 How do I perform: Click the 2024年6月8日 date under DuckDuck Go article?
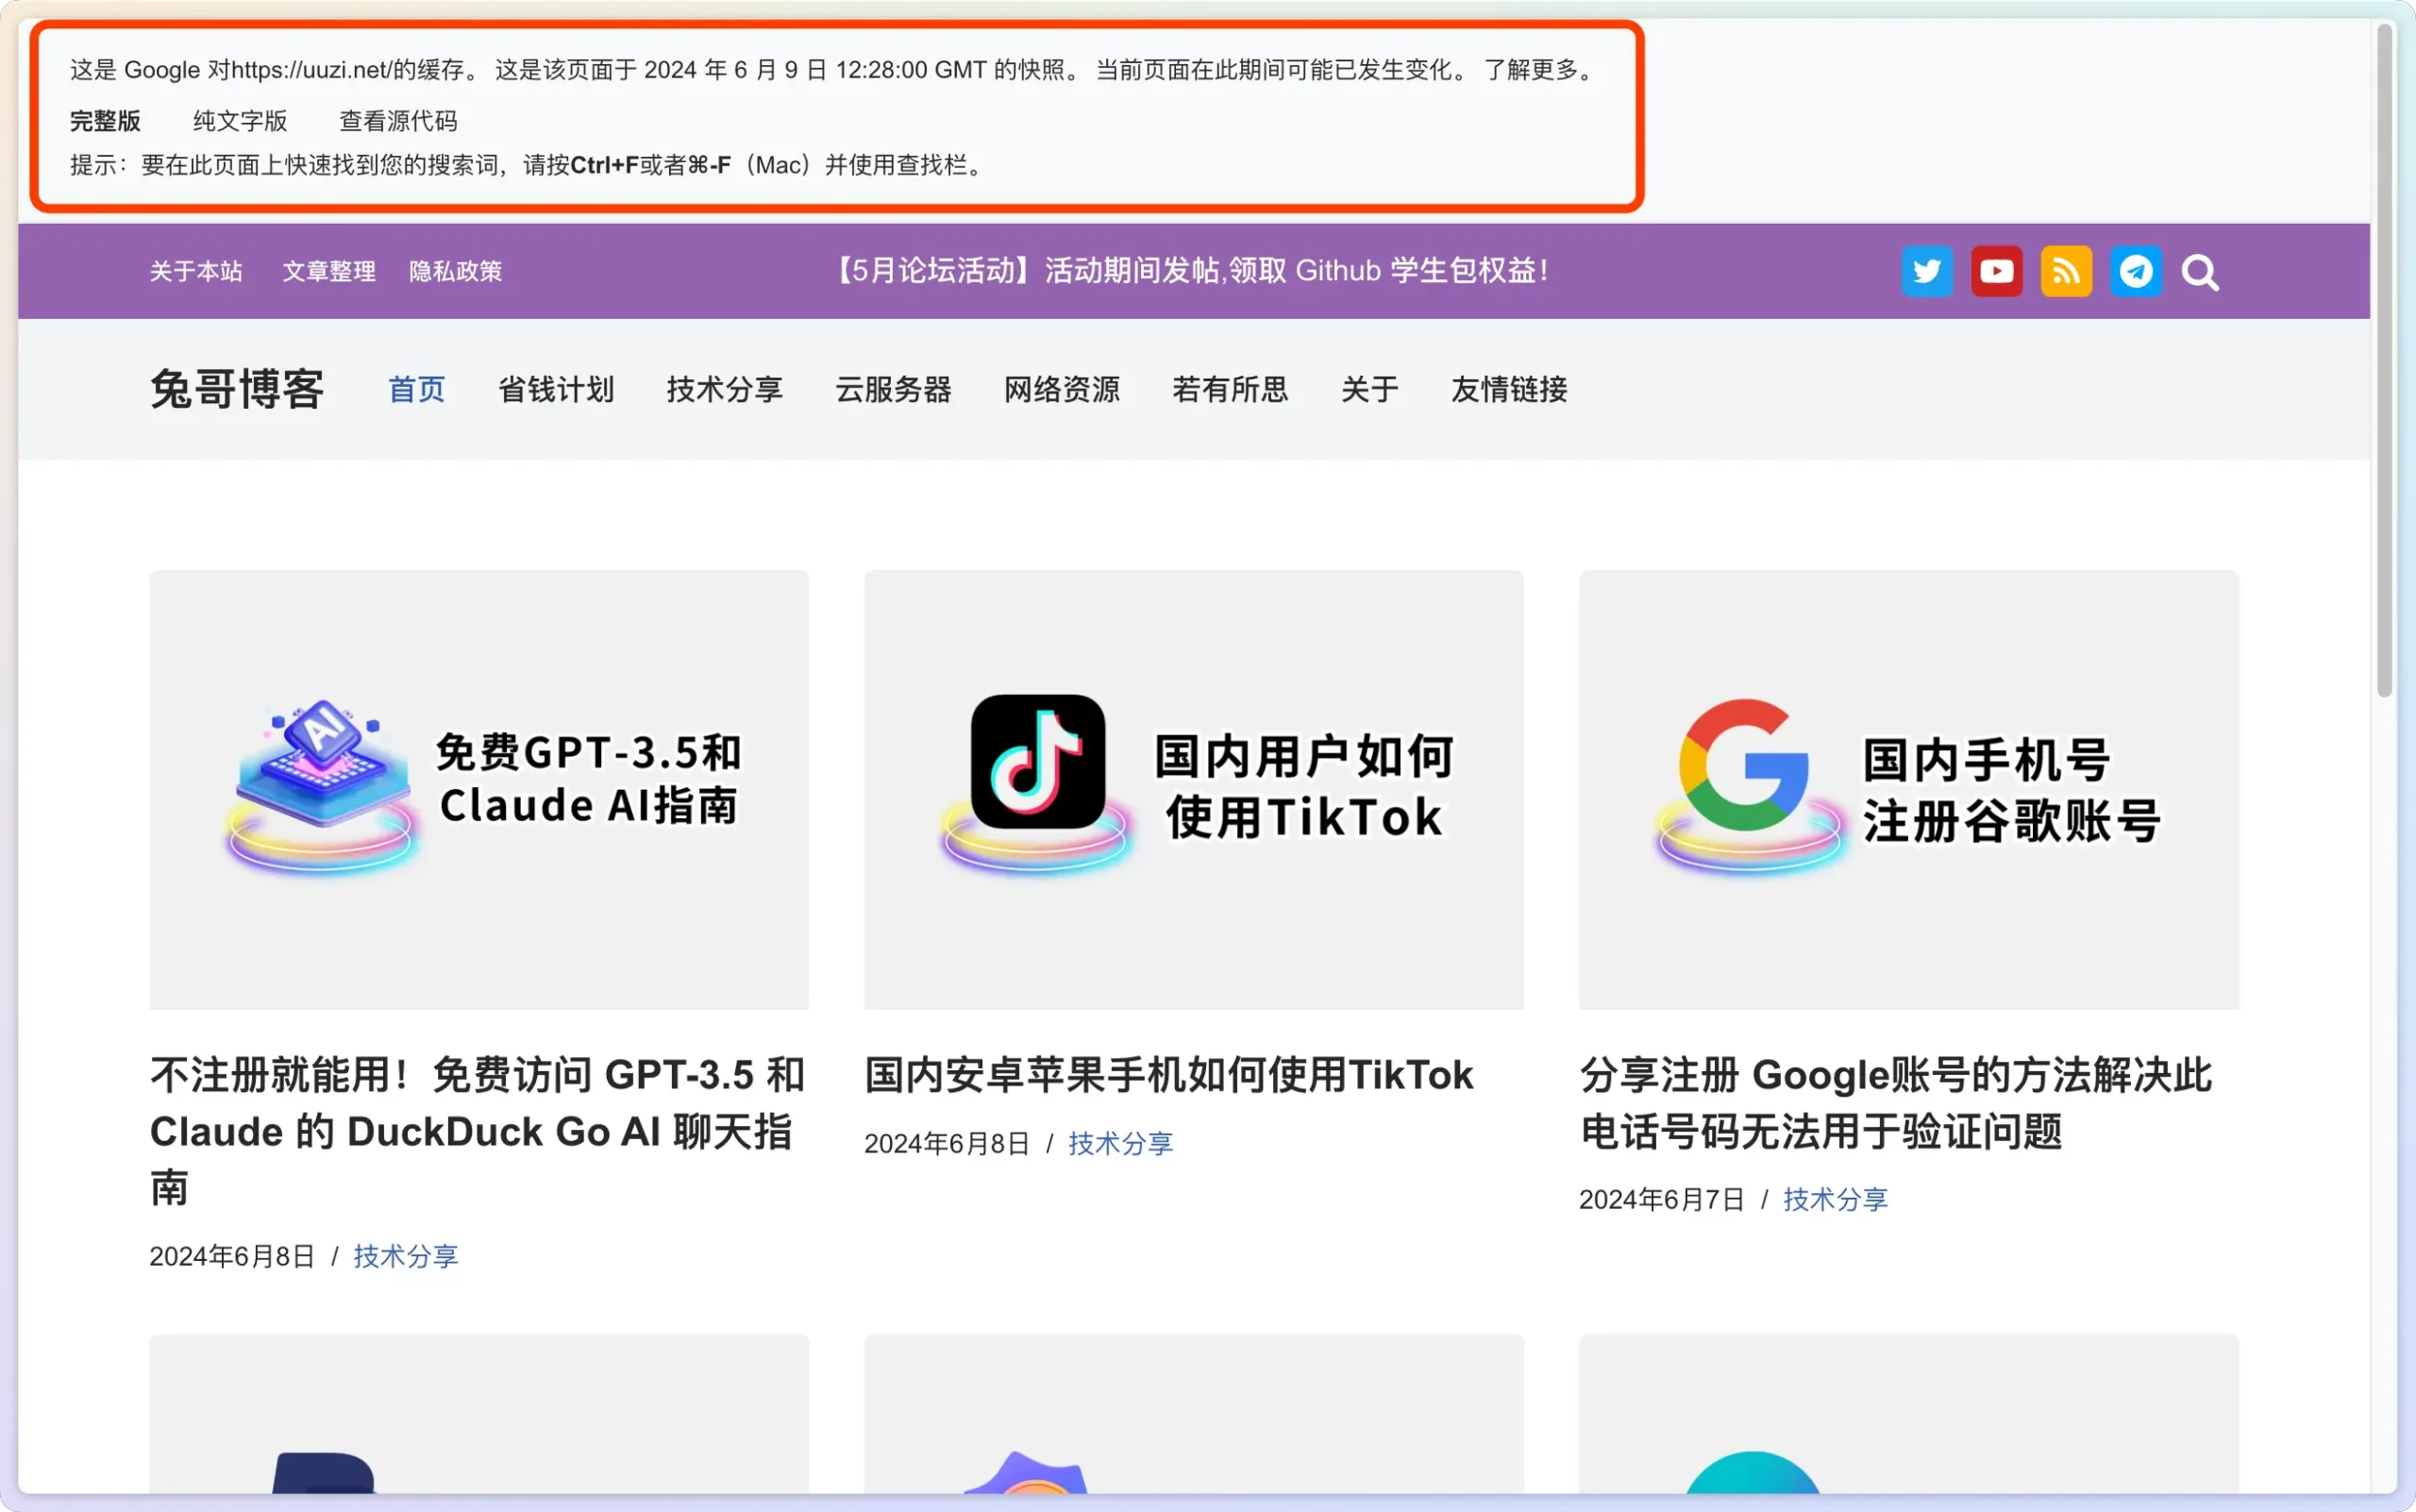click(x=232, y=1256)
